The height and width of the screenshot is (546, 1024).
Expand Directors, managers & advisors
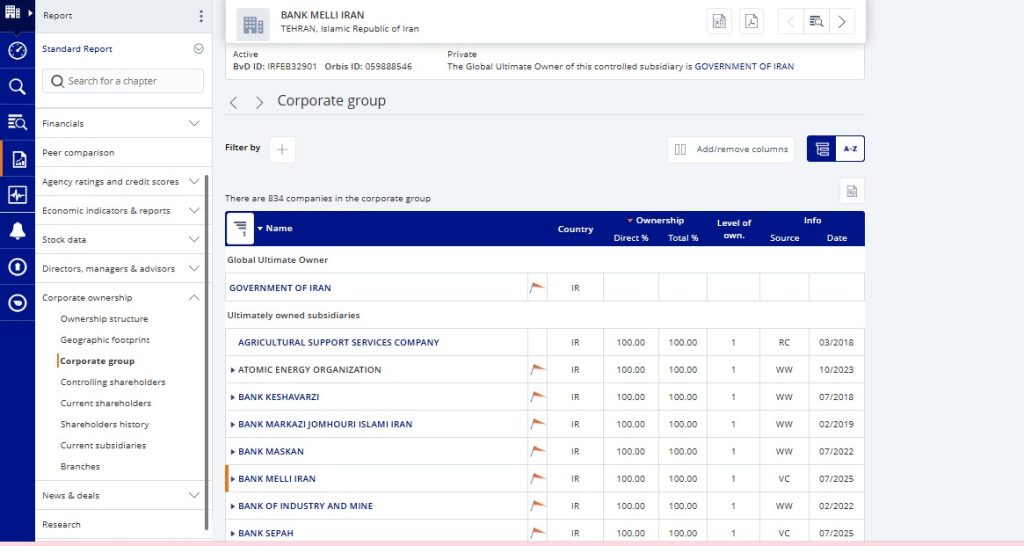click(194, 268)
